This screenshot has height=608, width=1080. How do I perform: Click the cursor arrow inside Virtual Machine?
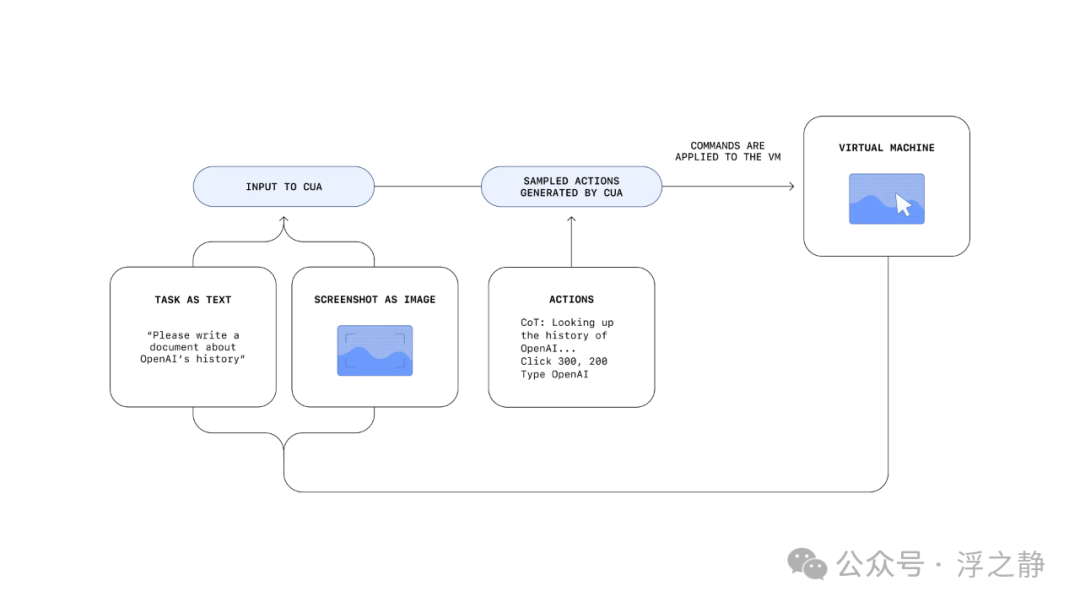(903, 204)
